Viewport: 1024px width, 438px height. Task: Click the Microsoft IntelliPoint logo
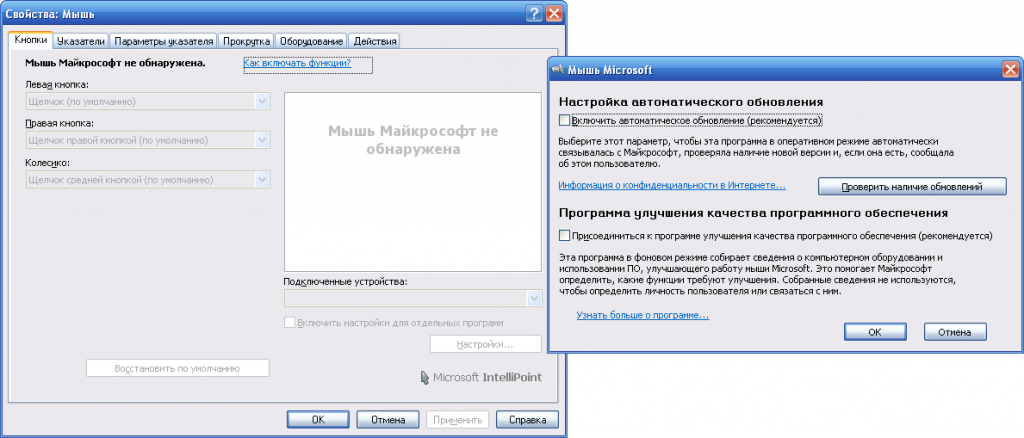481,377
